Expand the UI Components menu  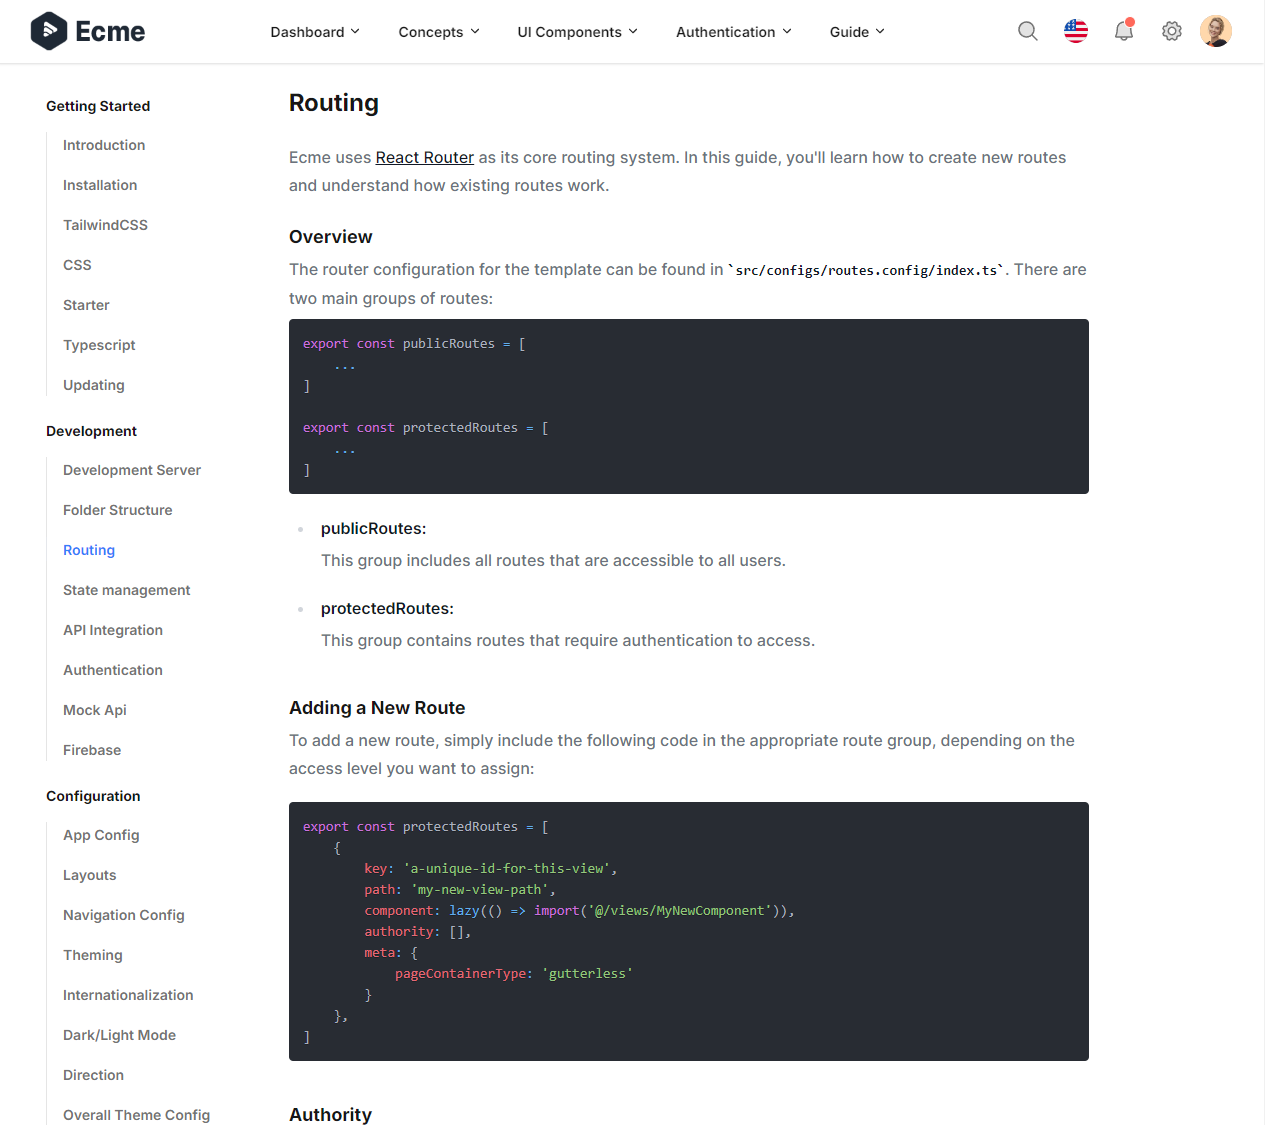coord(577,31)
